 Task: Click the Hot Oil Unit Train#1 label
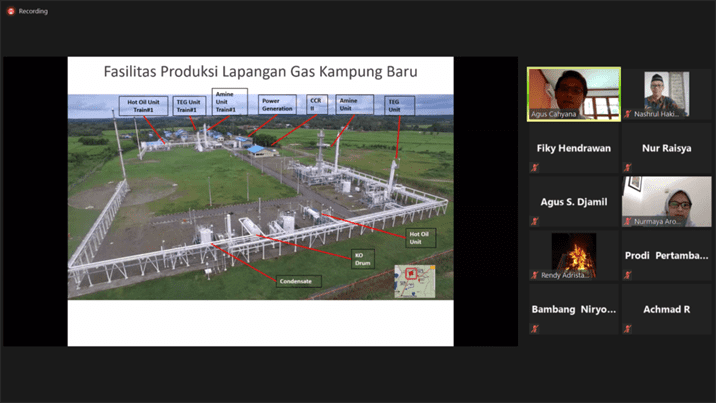pos(143,106)
